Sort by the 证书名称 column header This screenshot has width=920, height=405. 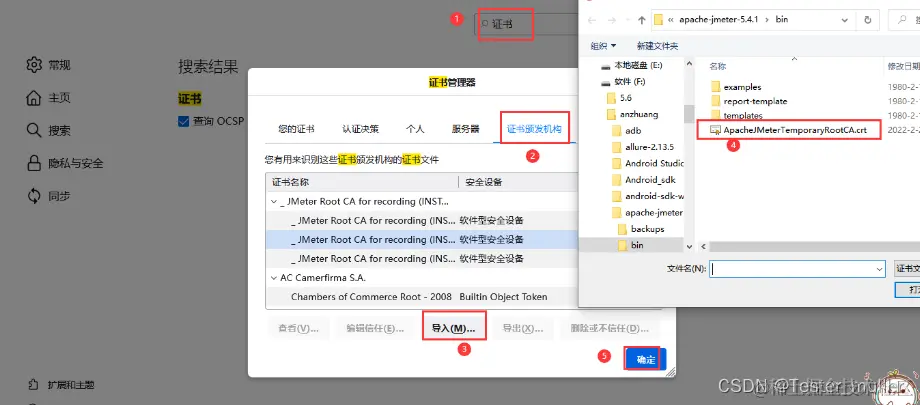(361, 183)
